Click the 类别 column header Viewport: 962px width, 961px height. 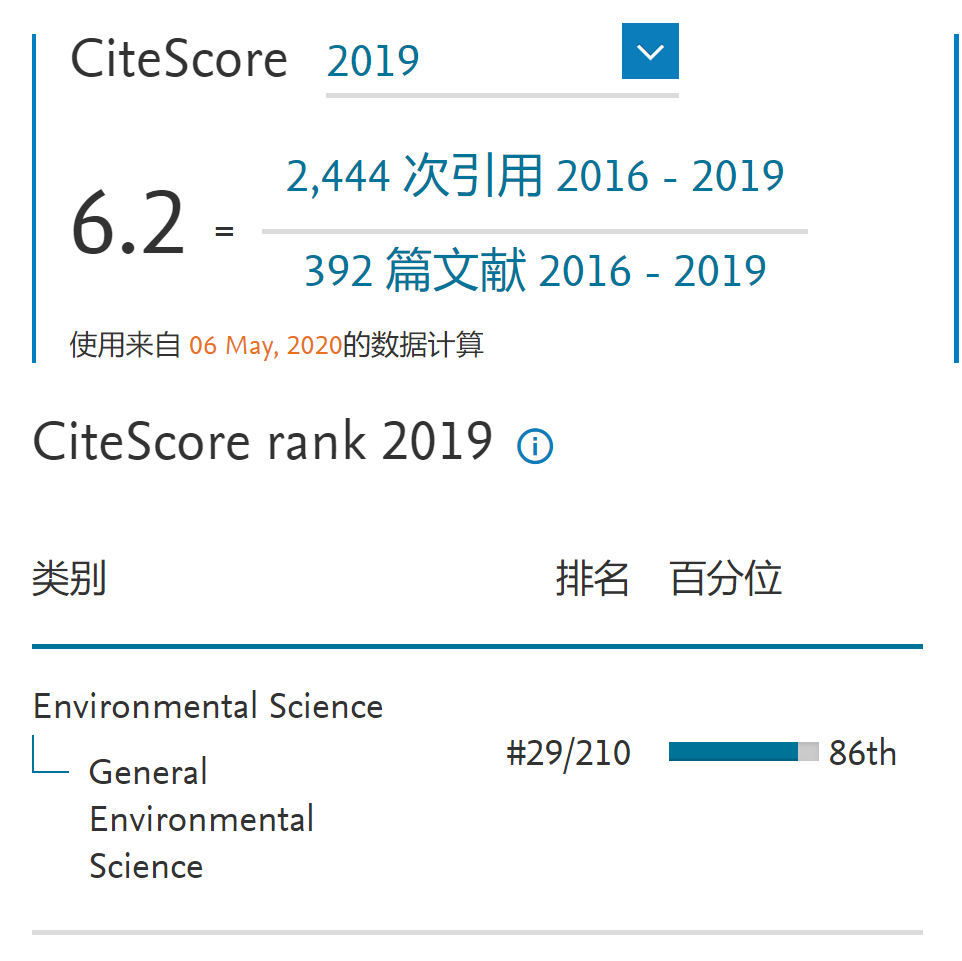pos(69,578)
